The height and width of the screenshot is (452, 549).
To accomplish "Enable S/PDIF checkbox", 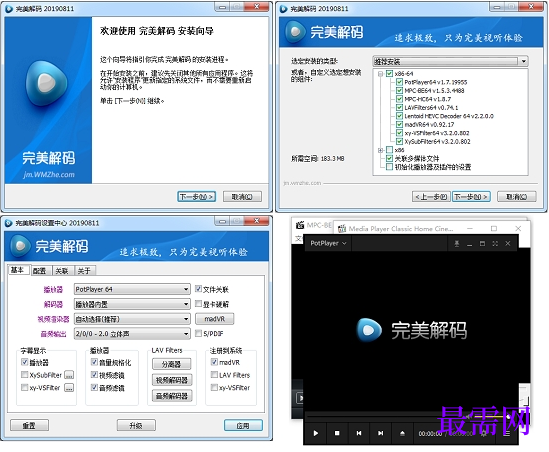I will point(198,333).
